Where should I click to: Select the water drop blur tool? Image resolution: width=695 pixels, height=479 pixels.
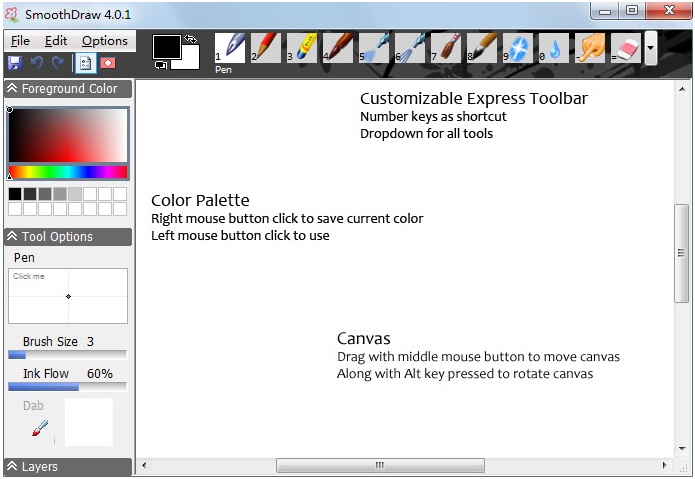click(554, 47)
